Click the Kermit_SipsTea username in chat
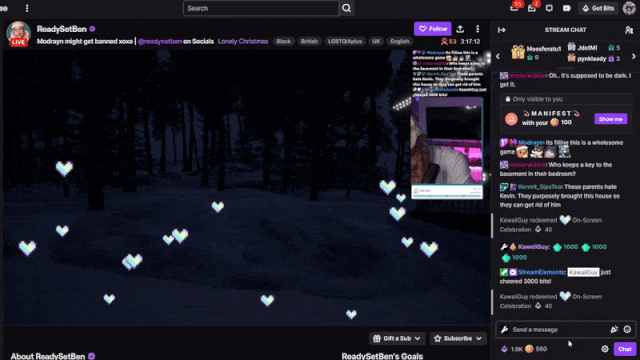The width and height of the screenshot is (640, 360). tap(540, 187)
